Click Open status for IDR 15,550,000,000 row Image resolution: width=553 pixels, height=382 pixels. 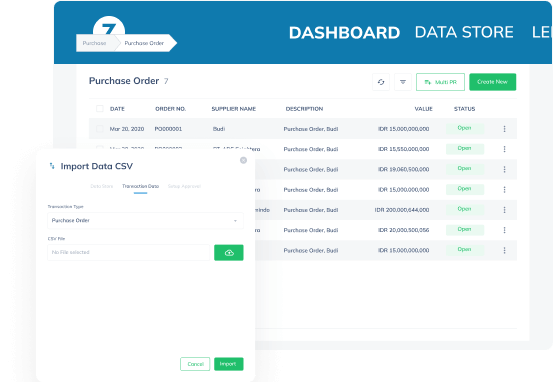(464, 148)
